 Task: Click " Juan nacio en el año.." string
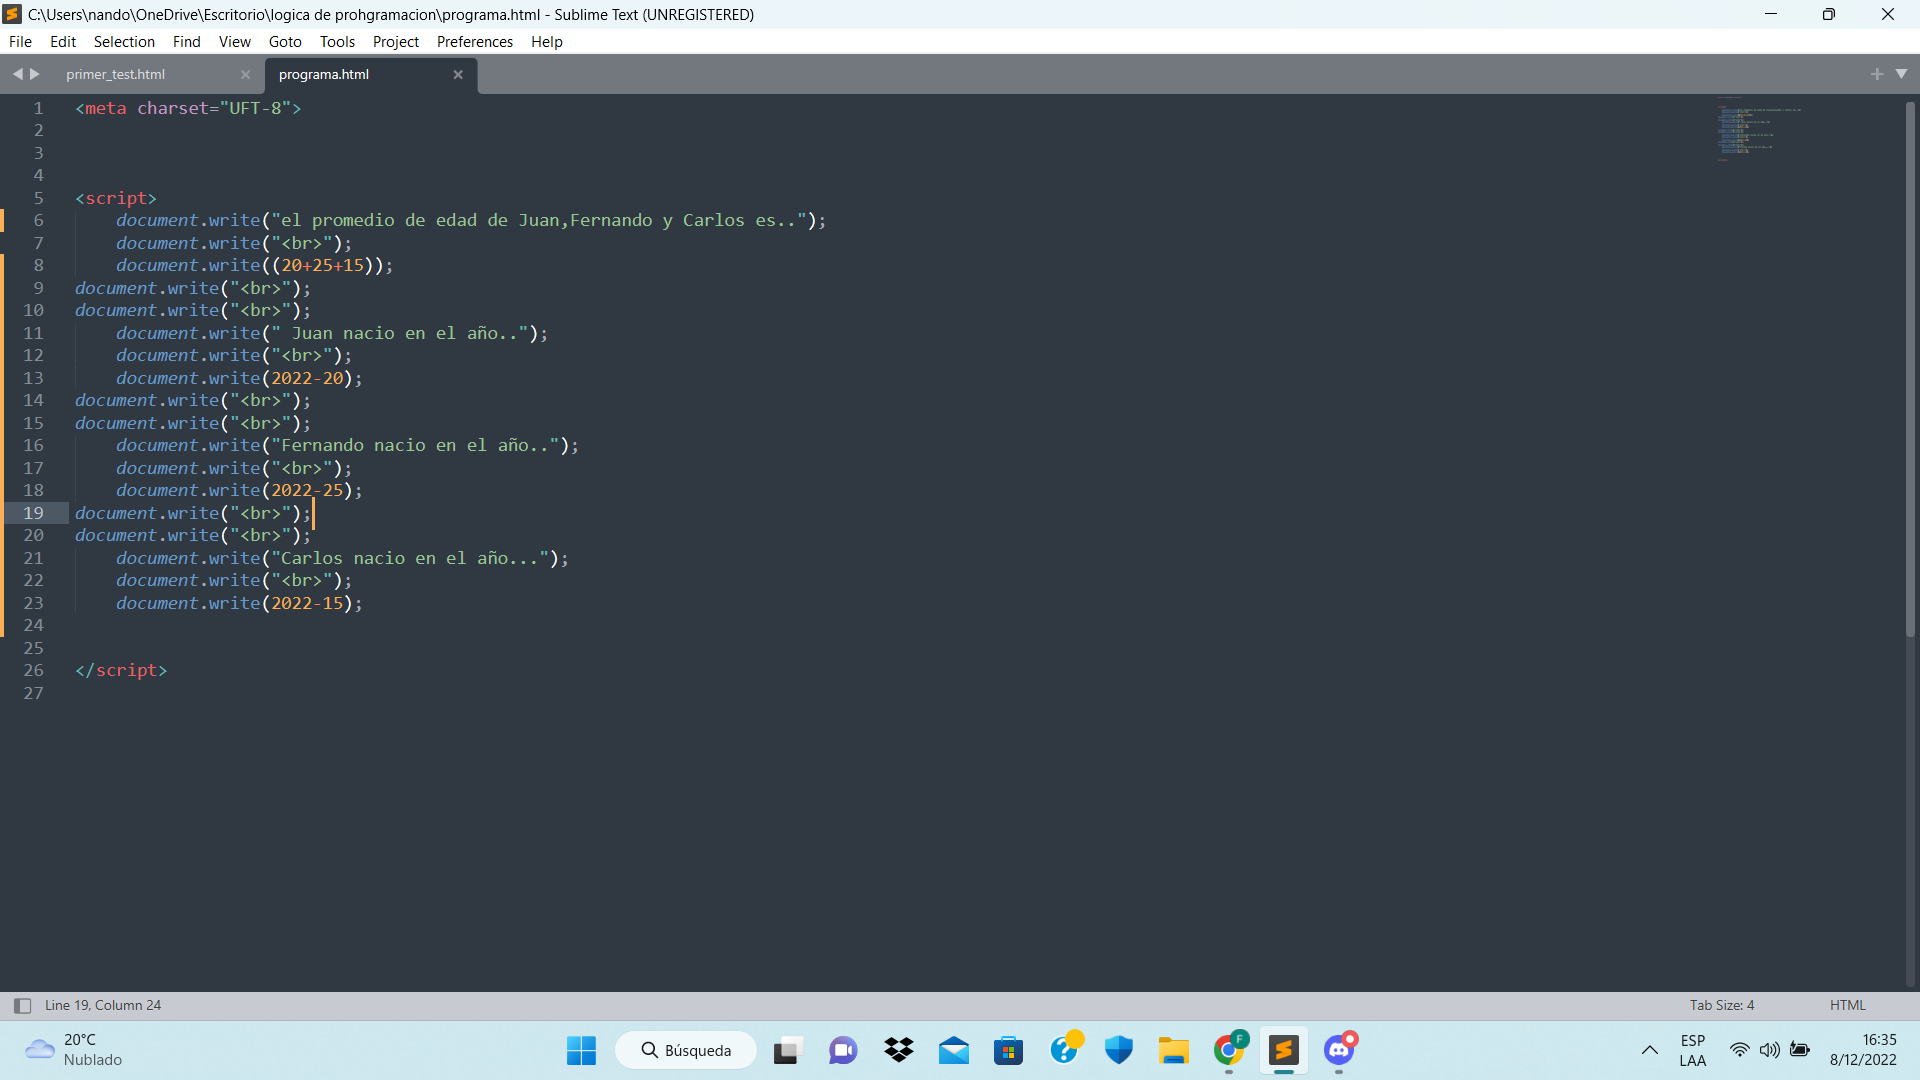(400, 333)
